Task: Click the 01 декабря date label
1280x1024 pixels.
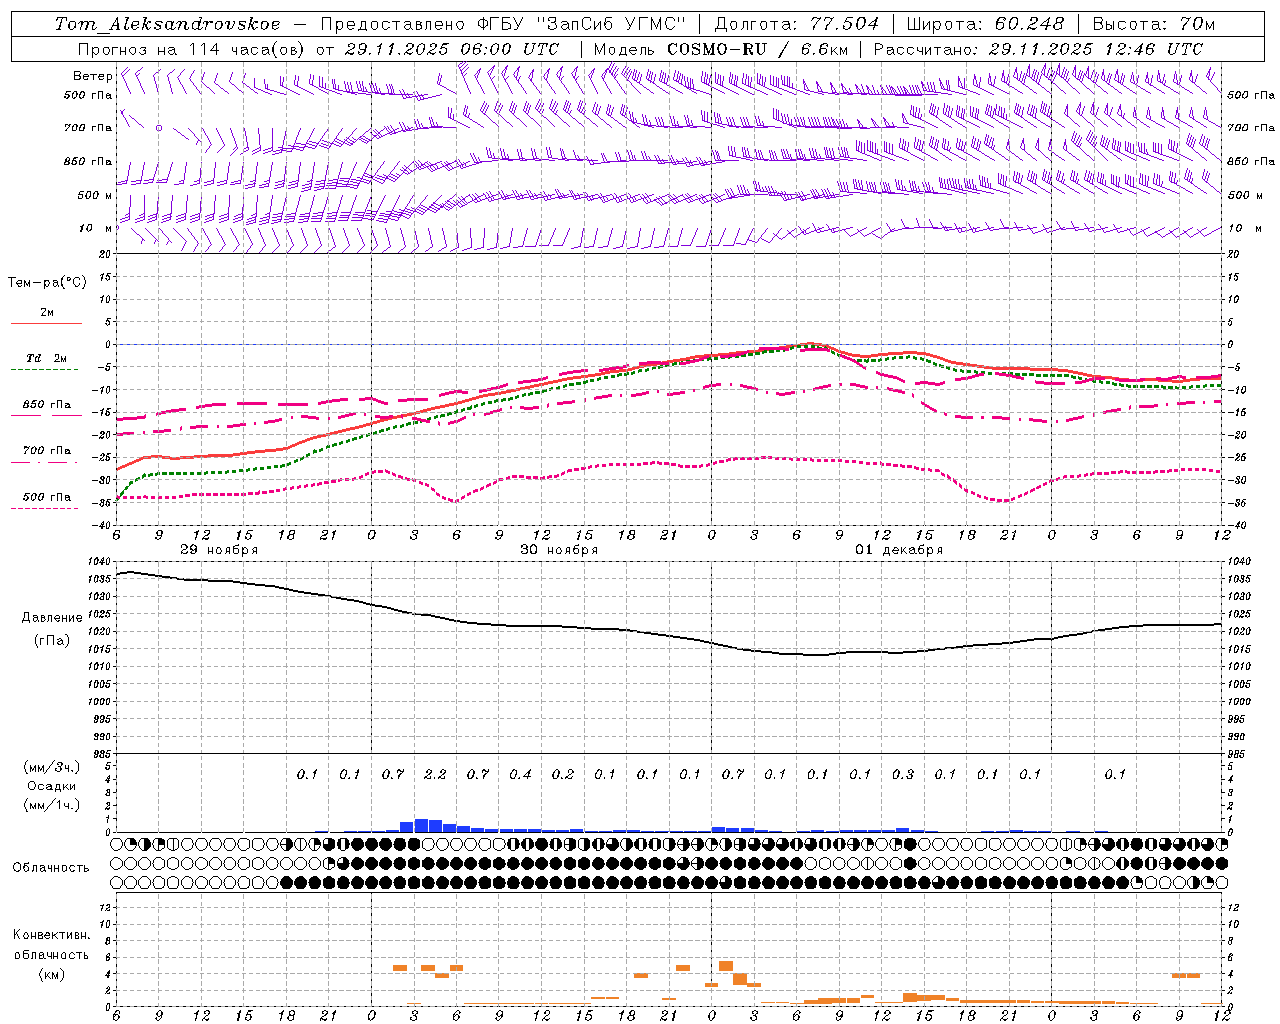Action: click(x=899, y=549)
